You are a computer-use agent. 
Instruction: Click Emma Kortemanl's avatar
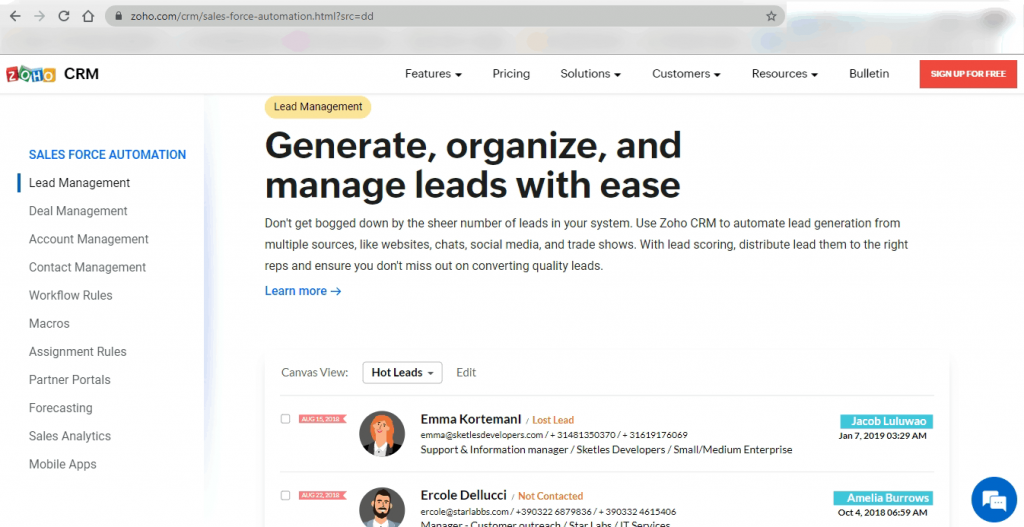click(382, 434)
